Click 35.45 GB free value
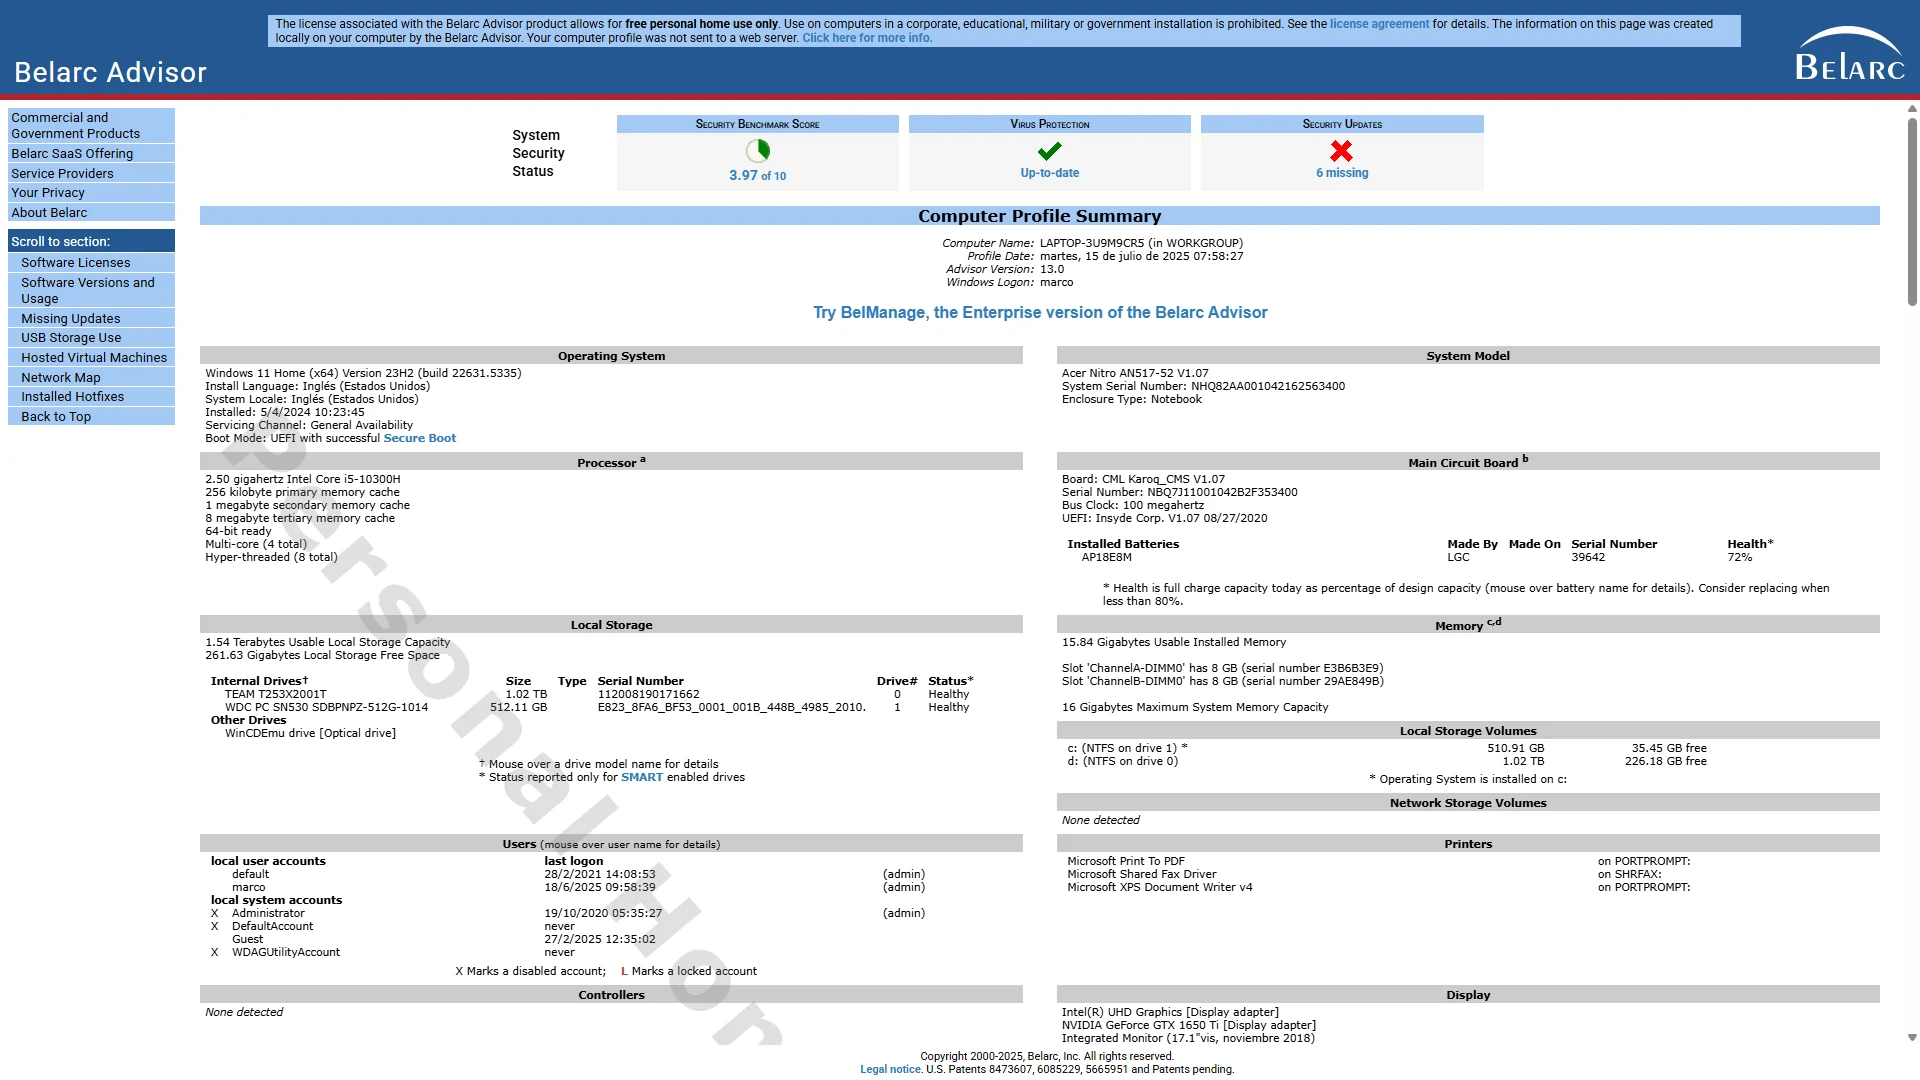The height and width of the screenshot is (1080, 1920). point(1669,748)
